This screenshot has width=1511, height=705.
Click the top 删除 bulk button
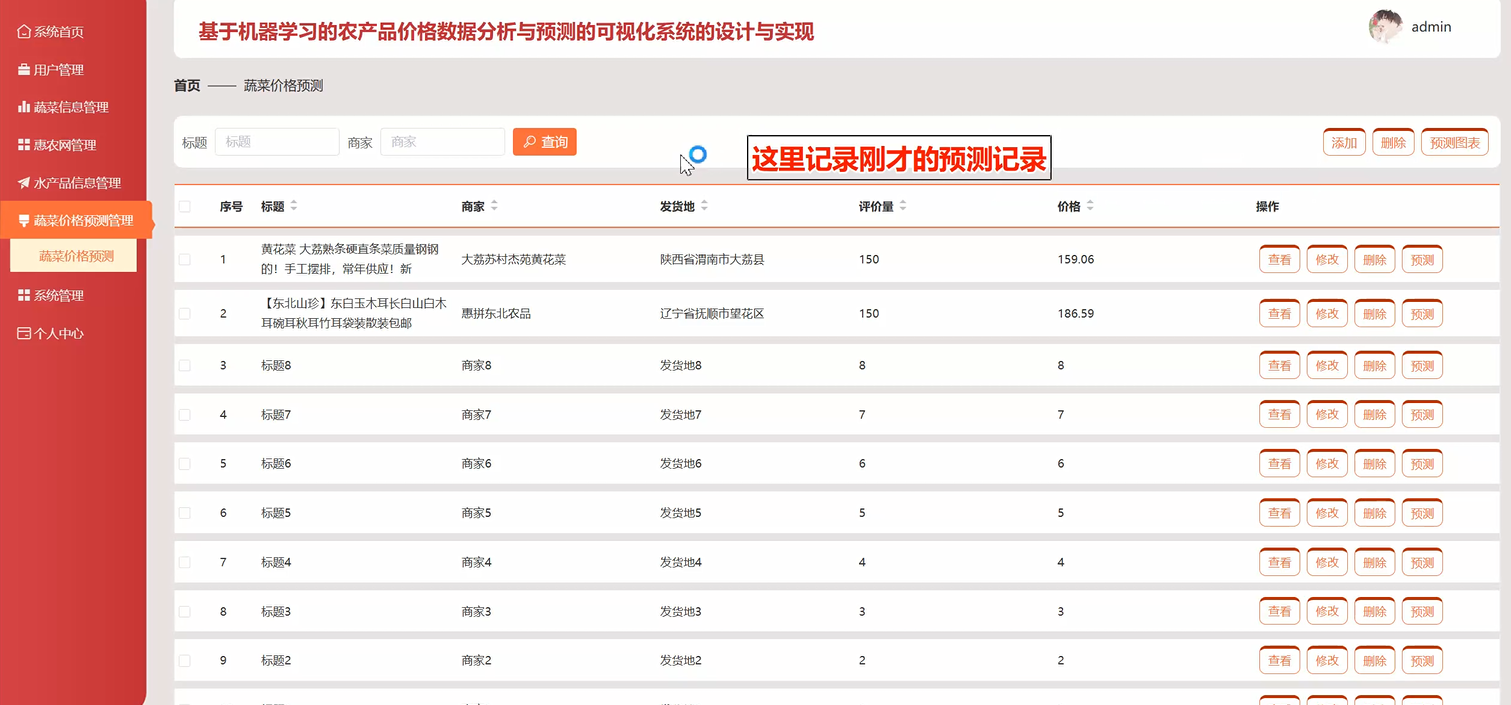1393,143
